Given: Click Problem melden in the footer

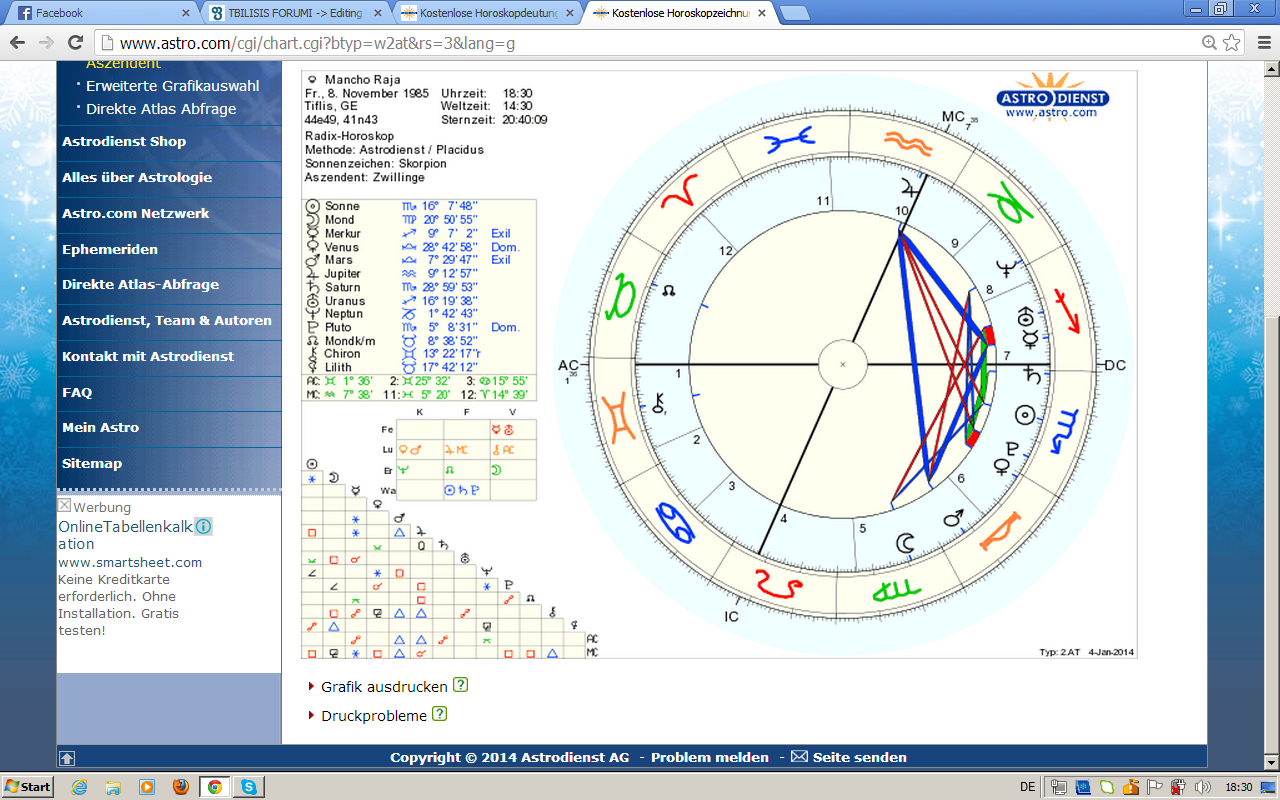Looking at the screenshot, I should click(x=710, y=758).
